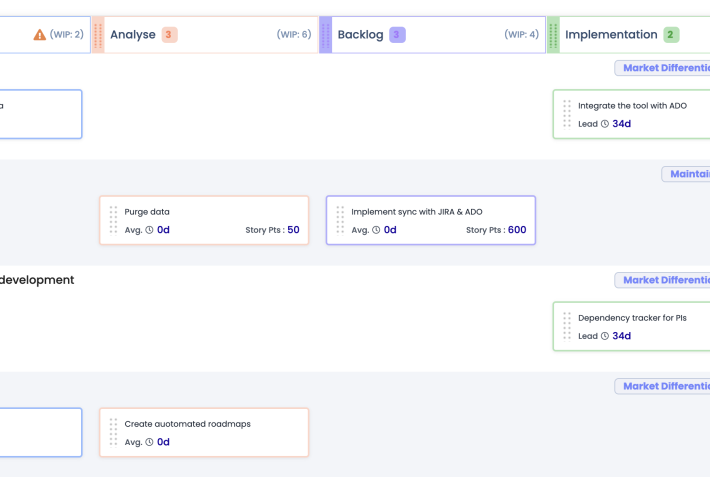The image size is (710, 477).
Task: Click the Maintain tag label
Action: [686, 174]
